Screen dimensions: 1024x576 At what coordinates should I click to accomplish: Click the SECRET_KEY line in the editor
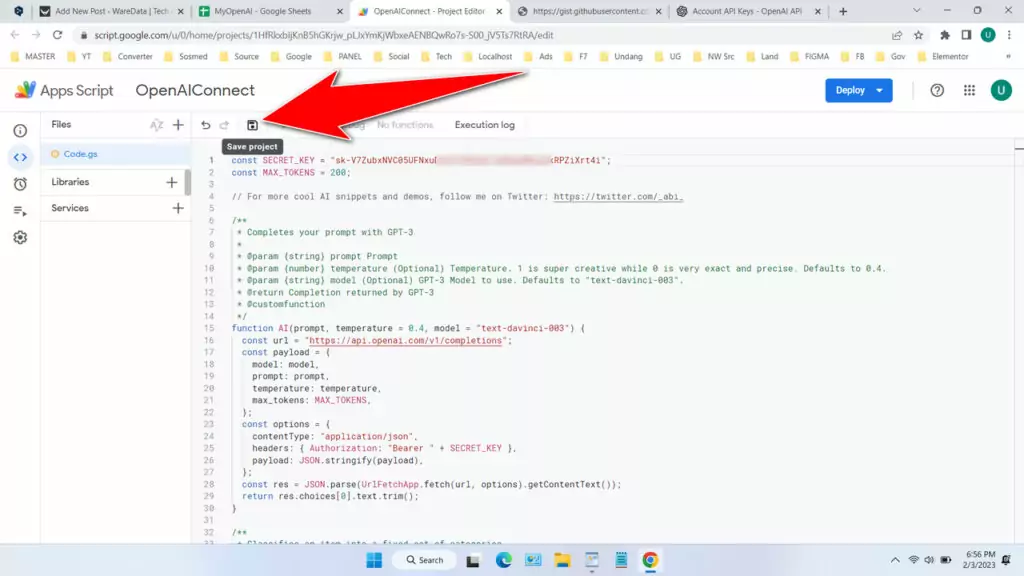coord(421,160)
